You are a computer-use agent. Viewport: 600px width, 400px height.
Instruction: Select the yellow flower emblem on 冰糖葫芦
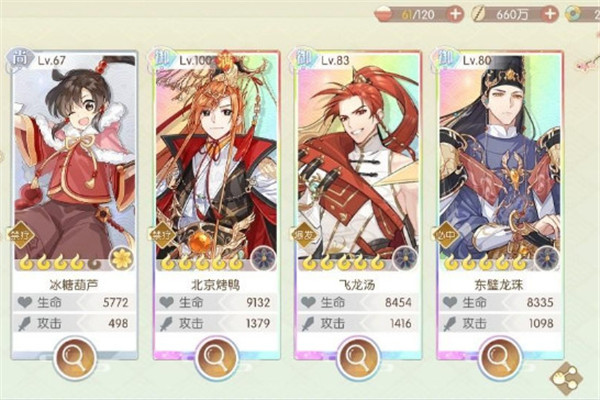tap(122, 258)
